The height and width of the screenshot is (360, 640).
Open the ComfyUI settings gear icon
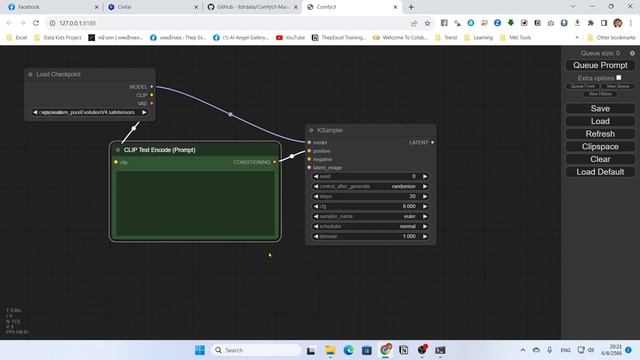(632, 53)
